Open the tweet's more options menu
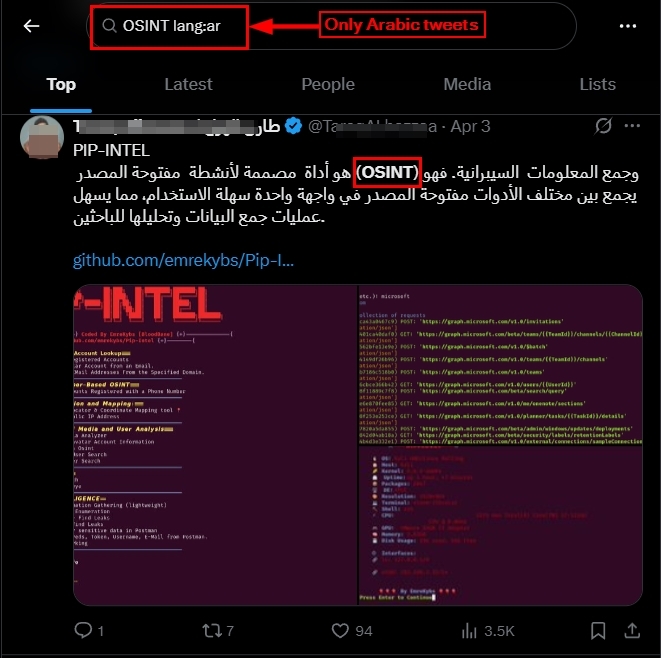Image resolution: width=661 pixels, height=658 pixels. (632, 126)
